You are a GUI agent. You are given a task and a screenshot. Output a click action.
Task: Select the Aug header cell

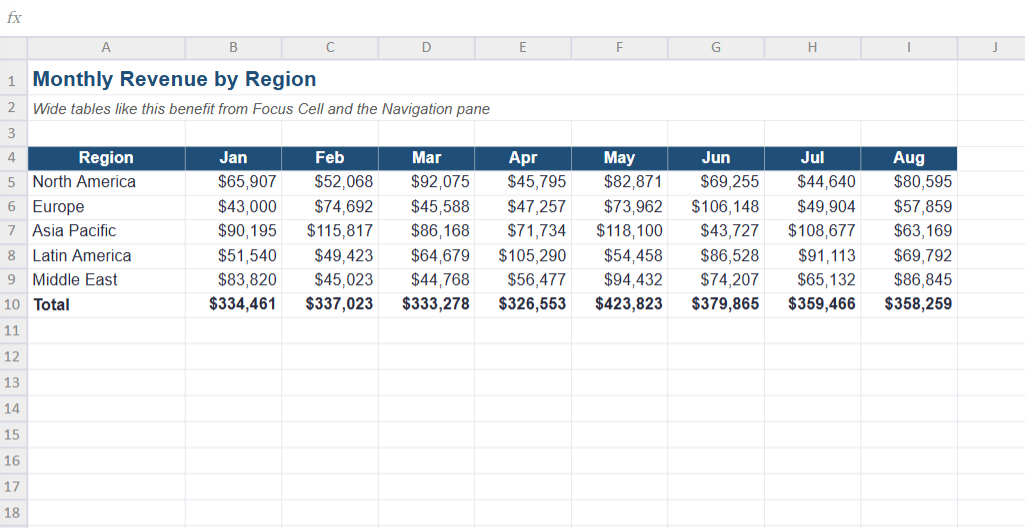pos(909,158)
